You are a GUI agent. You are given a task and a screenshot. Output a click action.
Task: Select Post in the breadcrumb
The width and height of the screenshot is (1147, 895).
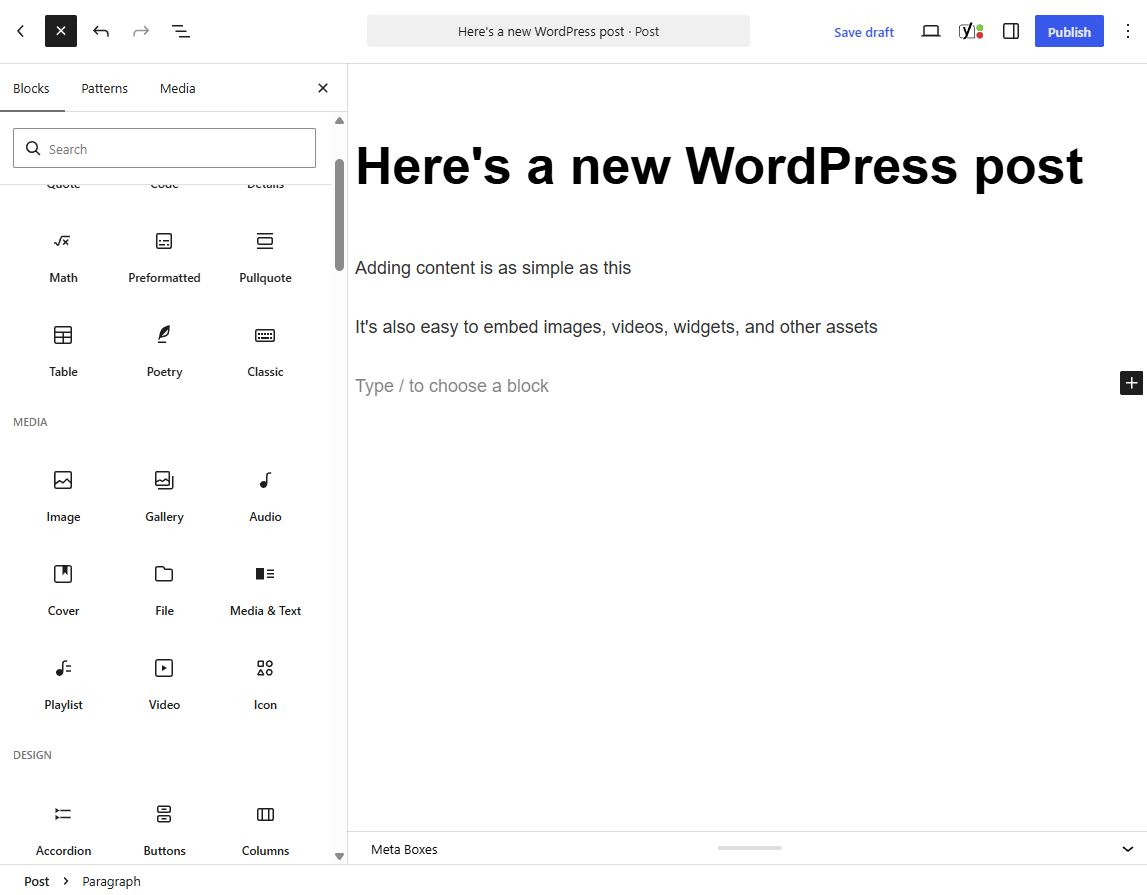[37, 881]
